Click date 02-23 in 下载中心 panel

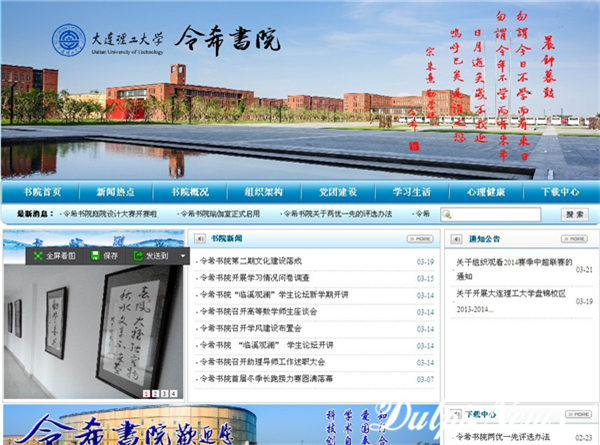coord(584,438)
